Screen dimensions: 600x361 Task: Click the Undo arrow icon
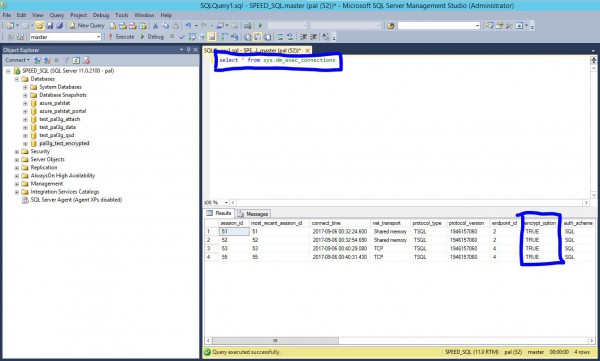(188, 26)
